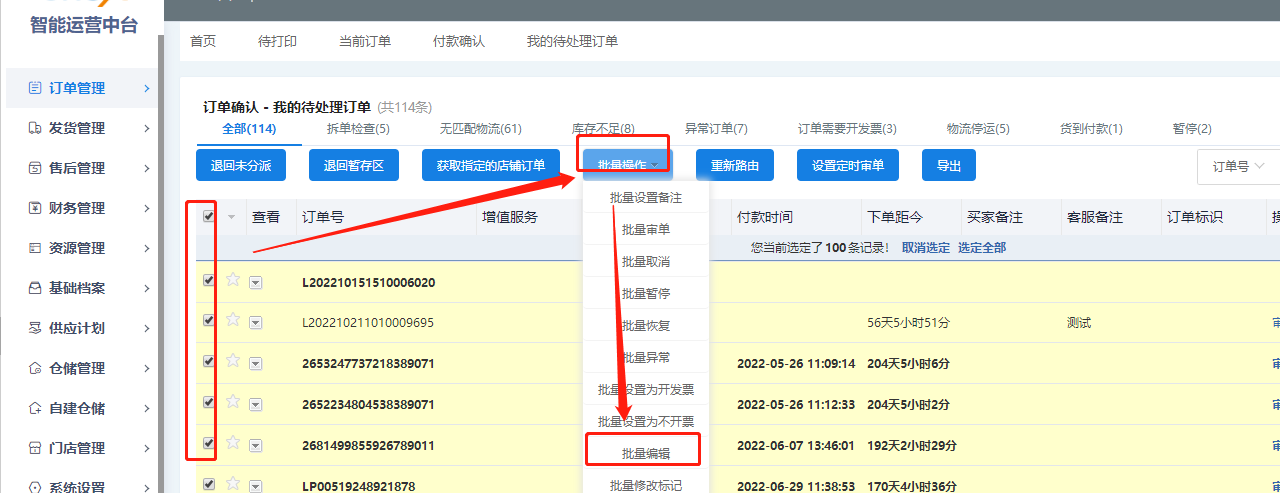This screenshot has height=493, width=1280.
Task: Uncheck order 2681499855926789011 checkbox
Action: pos(208,443)
